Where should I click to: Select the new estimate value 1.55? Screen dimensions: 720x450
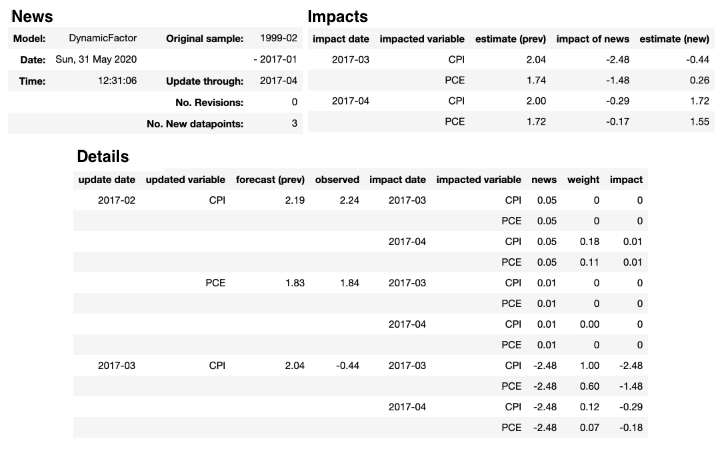(699, 122)
